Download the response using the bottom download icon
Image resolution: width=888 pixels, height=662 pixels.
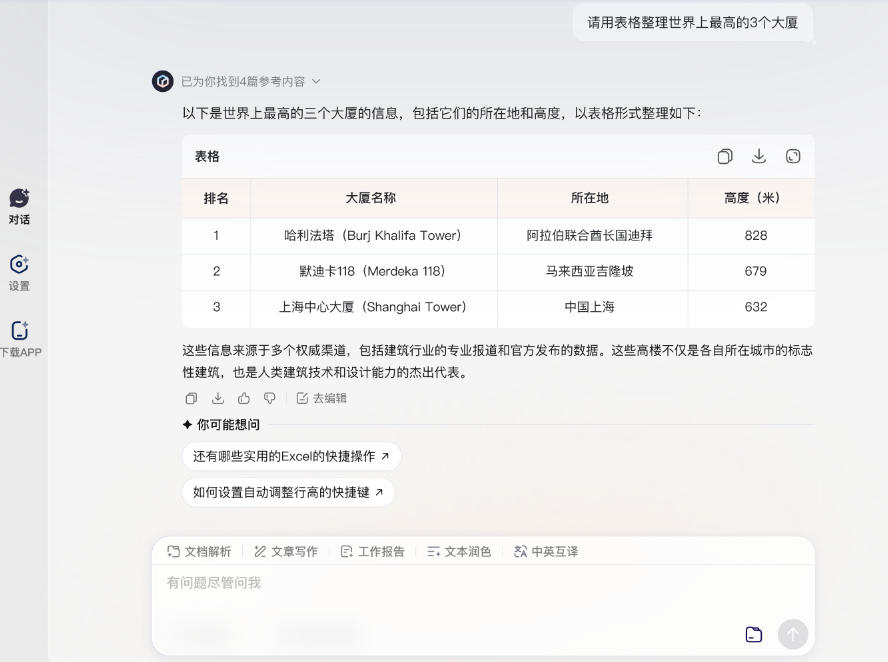[x=217, y=398]
